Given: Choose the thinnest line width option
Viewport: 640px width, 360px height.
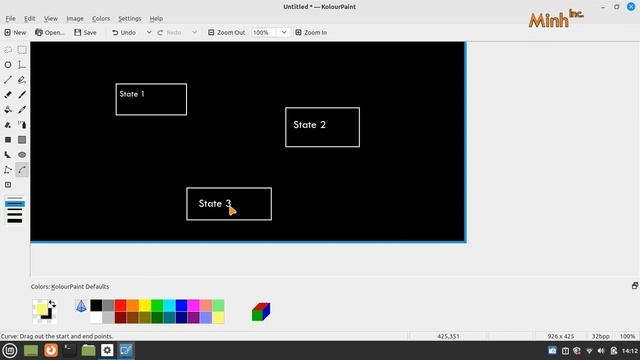Looking at the screenshot, I should pyautogui.click(x=15, y=198).
